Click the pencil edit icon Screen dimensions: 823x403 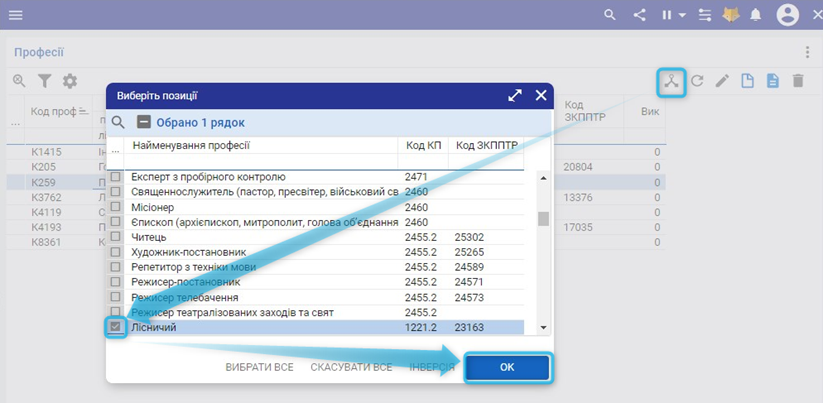point(722,81)
